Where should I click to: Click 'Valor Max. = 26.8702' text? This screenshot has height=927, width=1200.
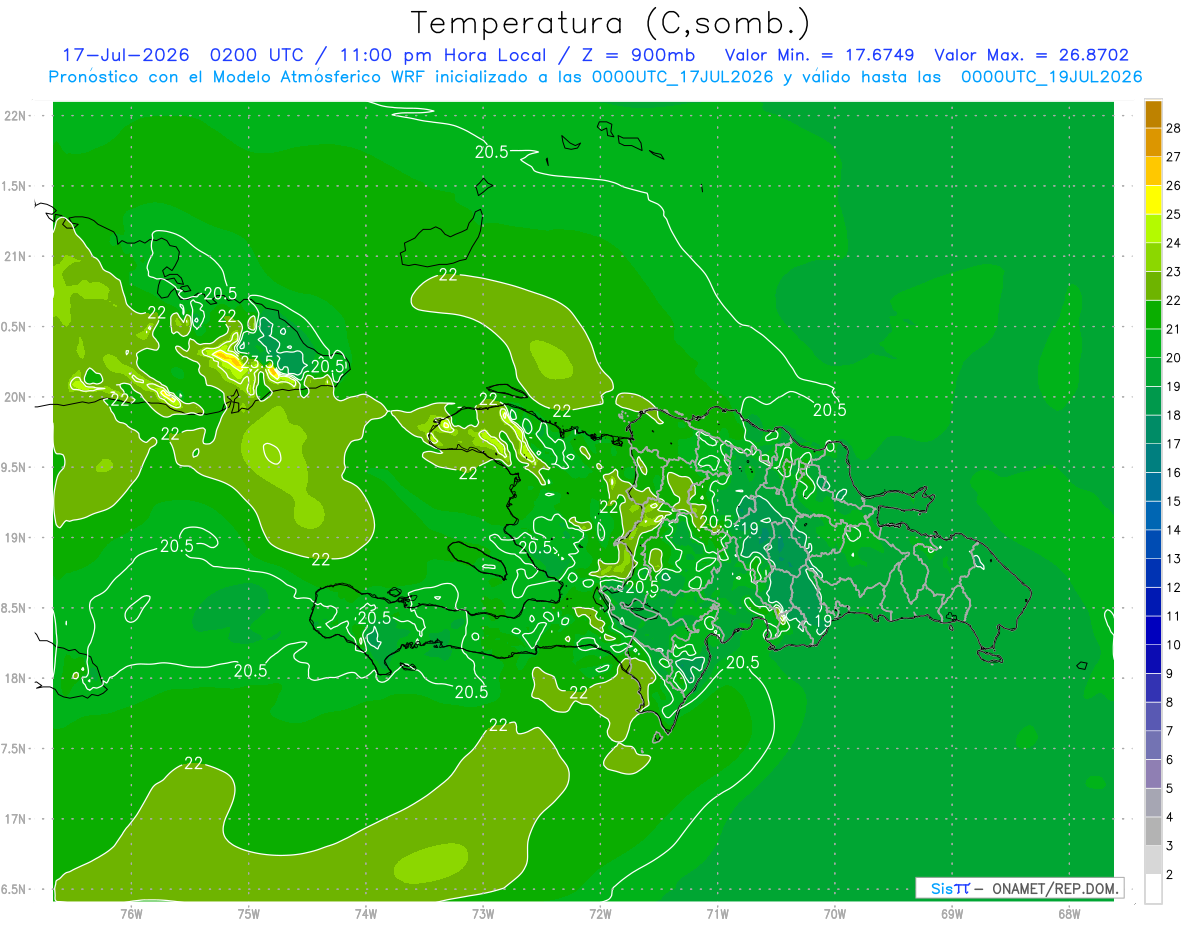[x=1031, y=55]
